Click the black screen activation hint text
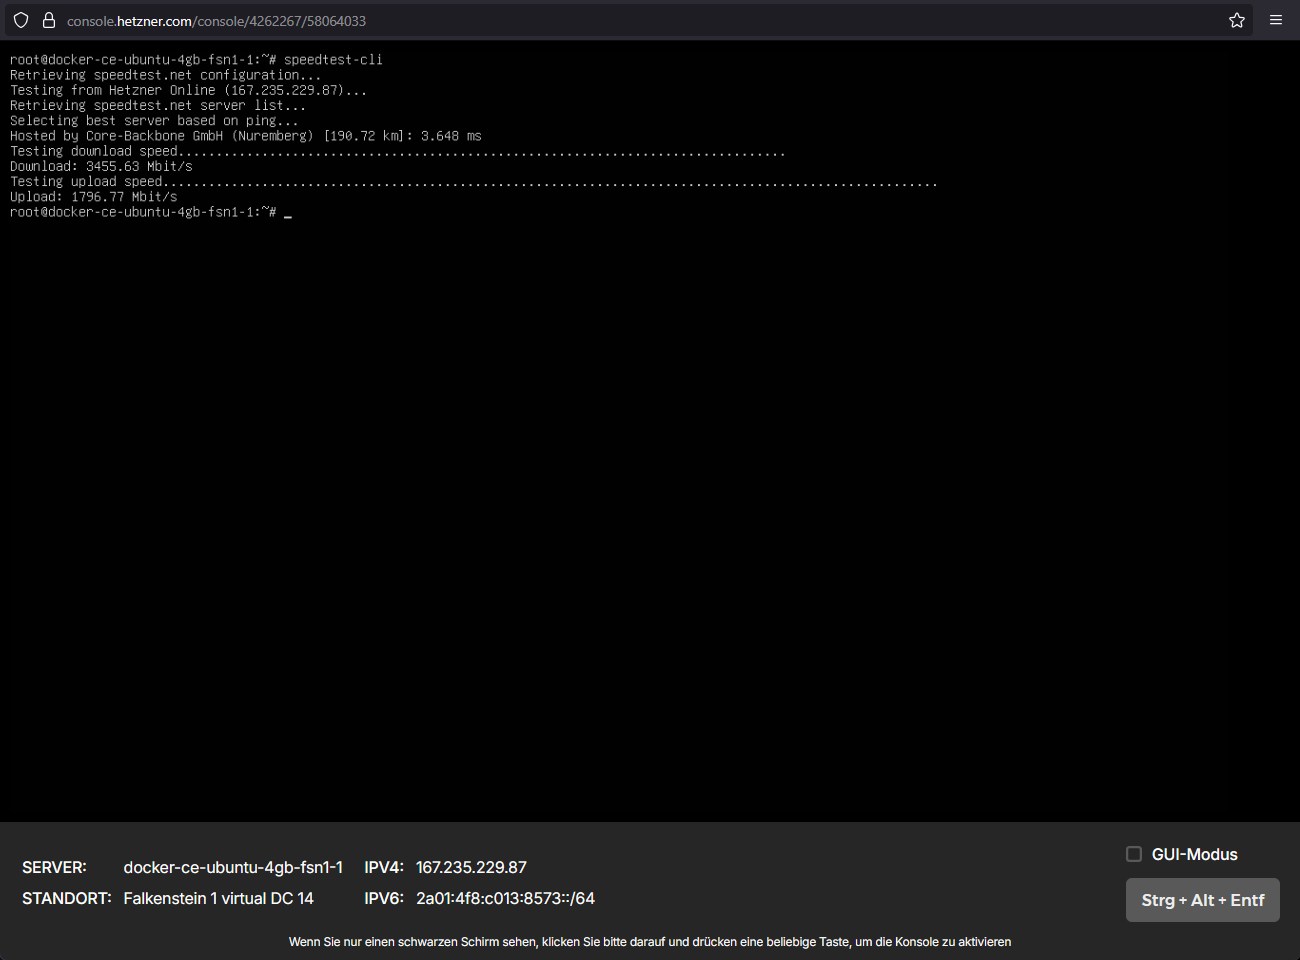The height and width of the screenshot is (960, 1300). (650, 942)
